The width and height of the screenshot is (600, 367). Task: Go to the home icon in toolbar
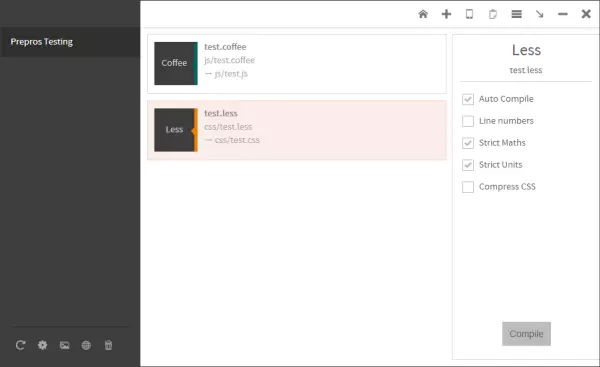(423, 14)
